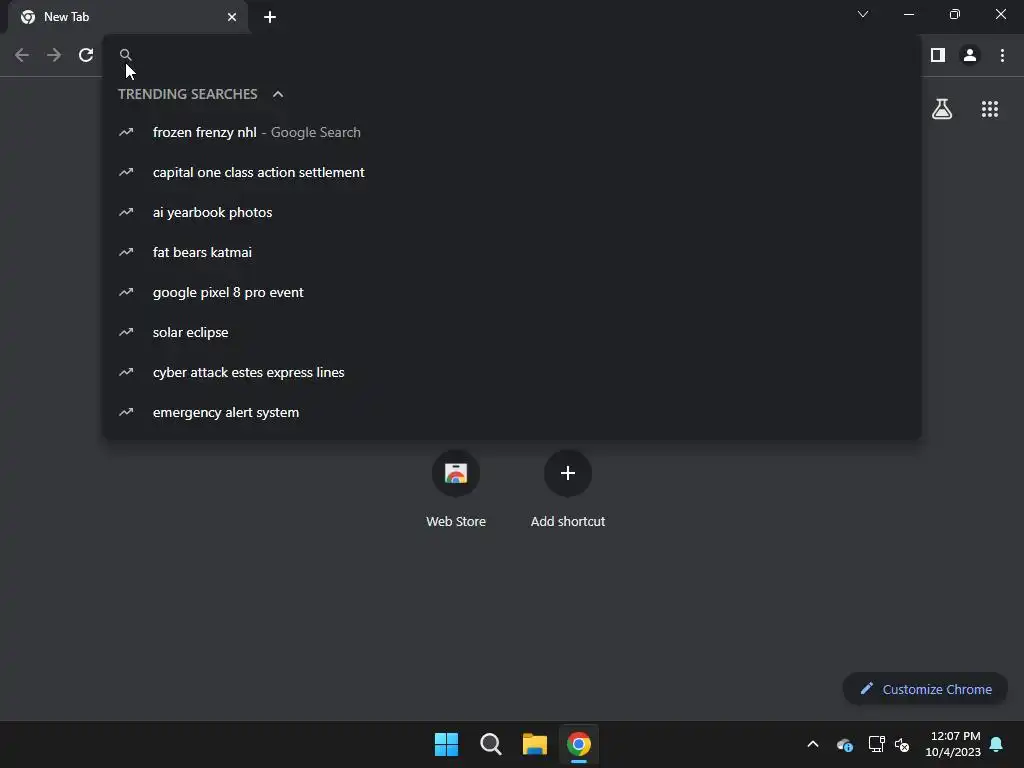Open the profile avatar menu
The height and width of the screenshot is (768, 1024).
coord(970,55)
